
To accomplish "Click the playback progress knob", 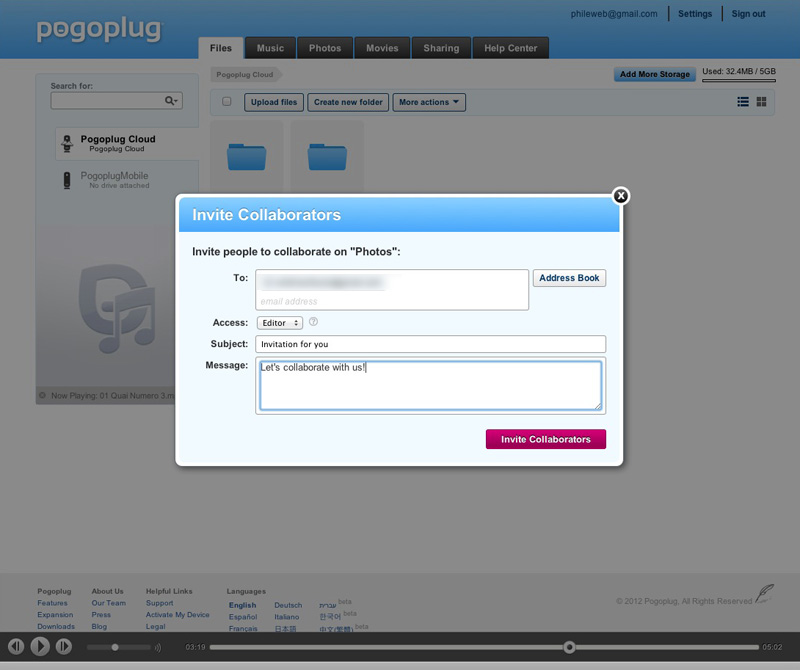I will click(x=569, y=647).
